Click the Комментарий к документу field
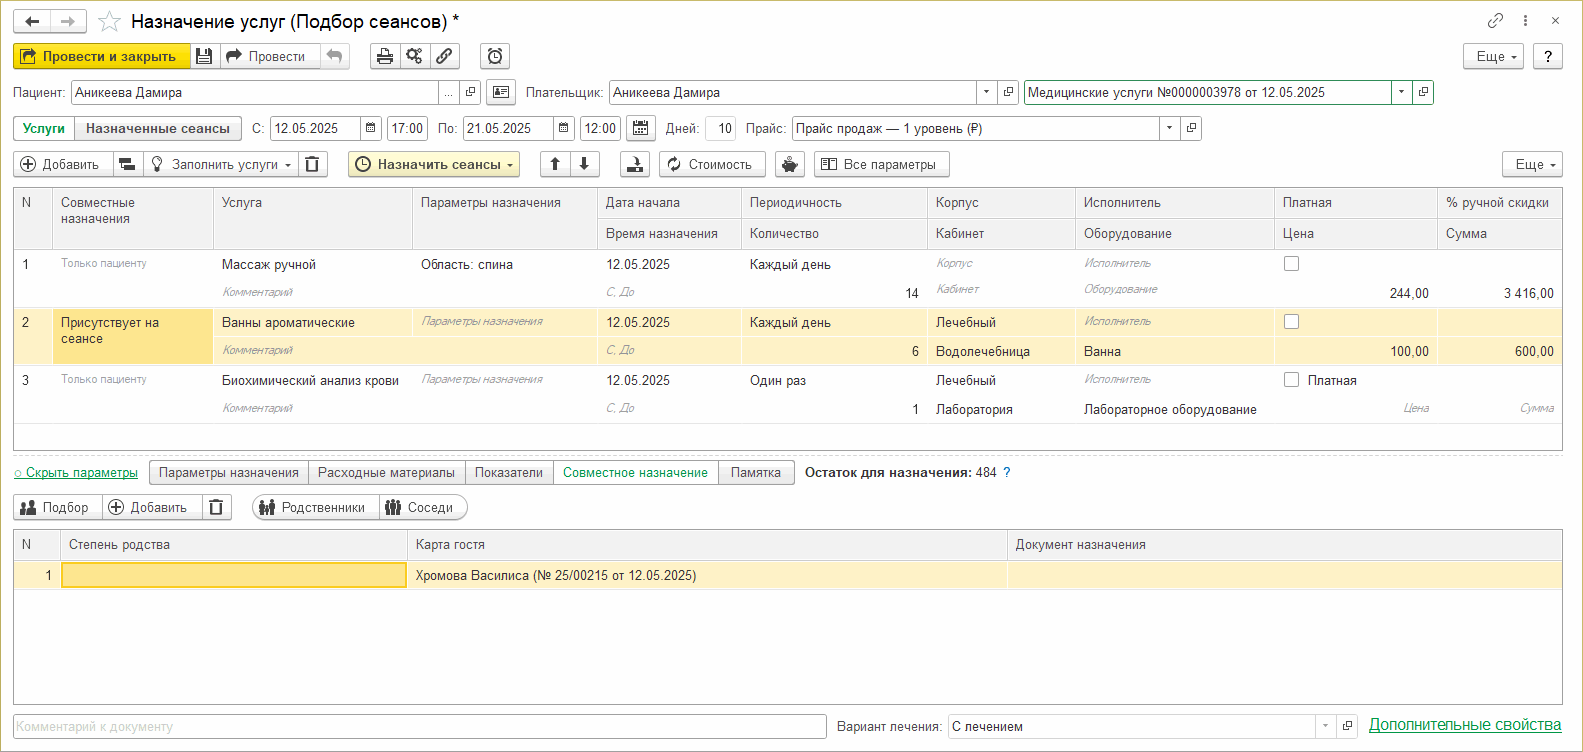The image size is (1583, 752). (420, 727)
